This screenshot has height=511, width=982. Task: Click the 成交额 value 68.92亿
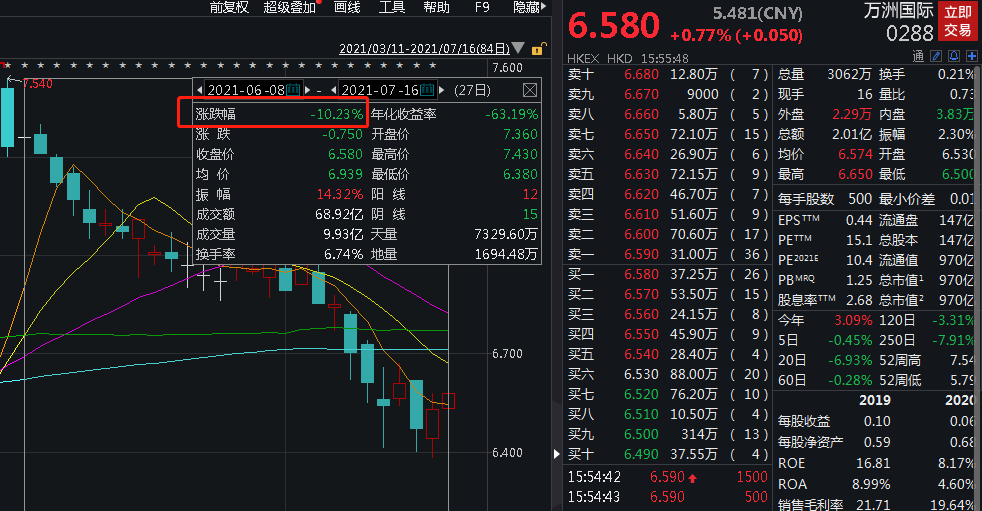click(339, 214)
